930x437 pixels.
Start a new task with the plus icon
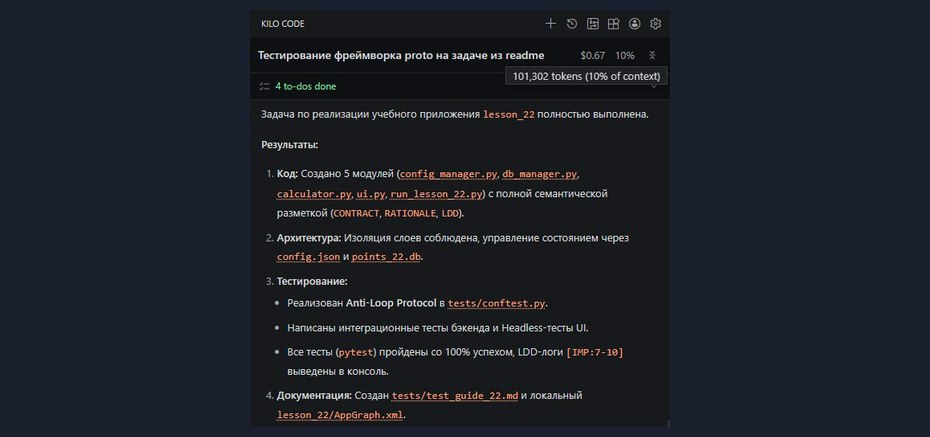550,24
